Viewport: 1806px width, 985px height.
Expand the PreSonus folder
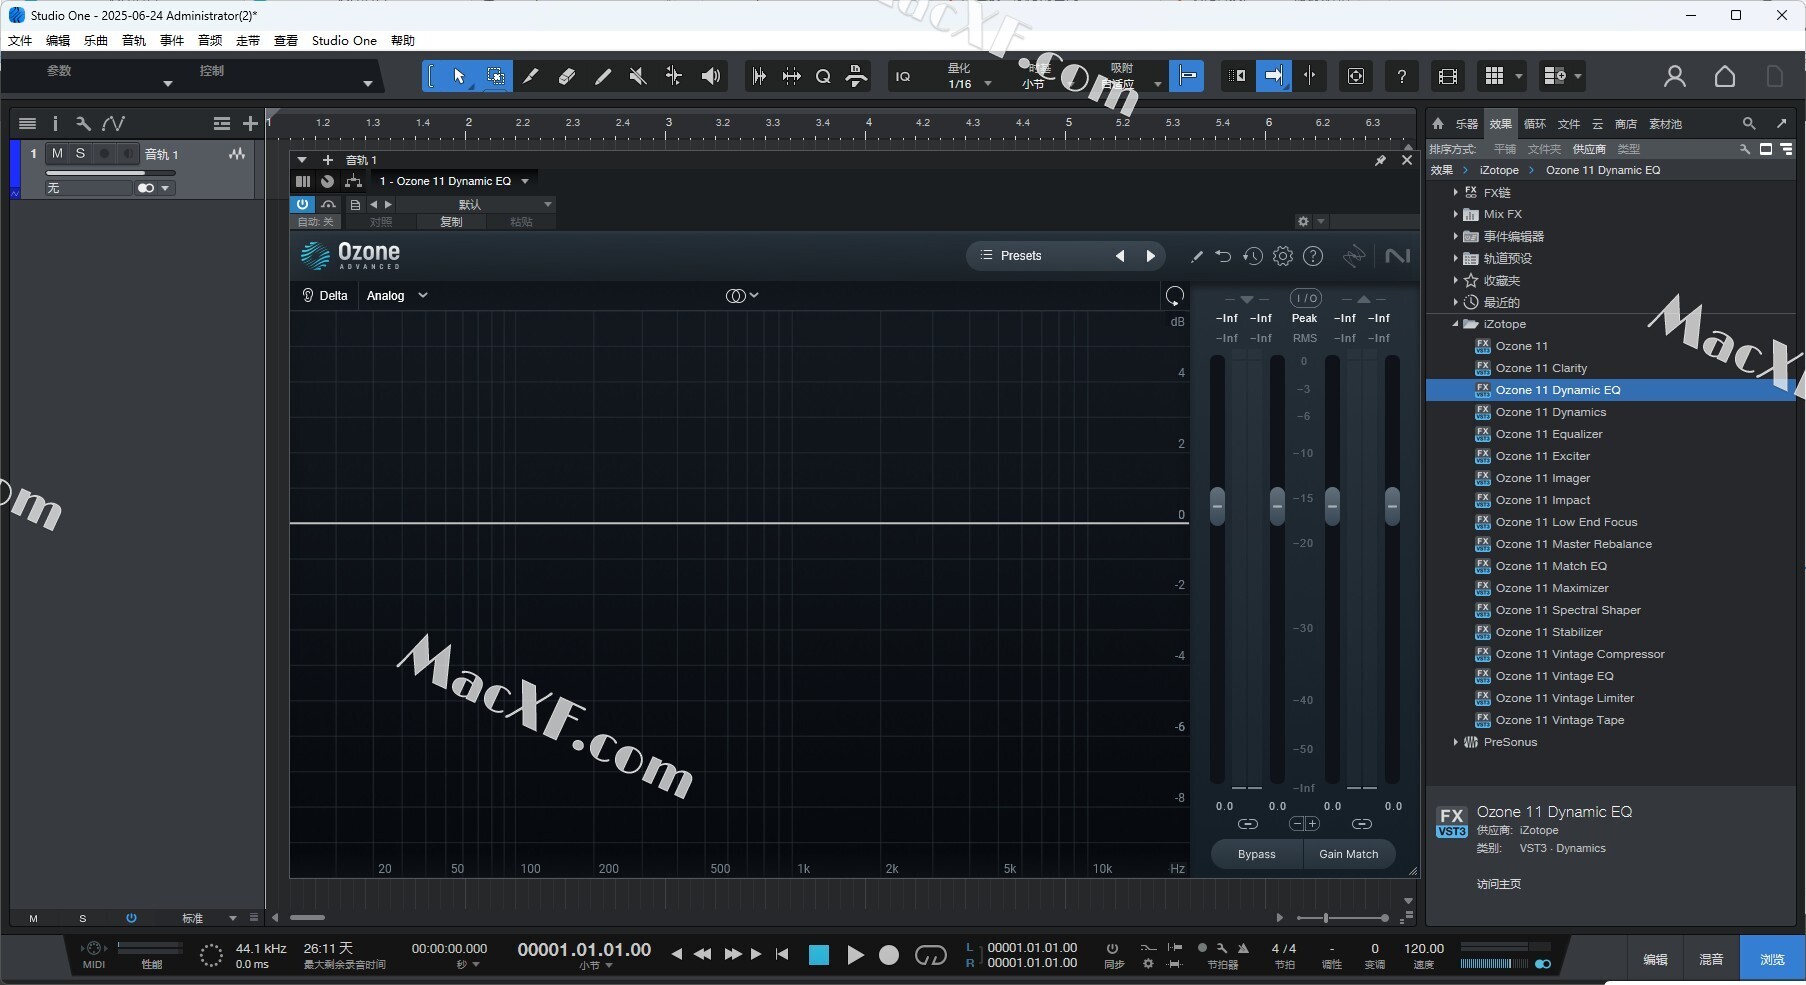pos(1455,742)
